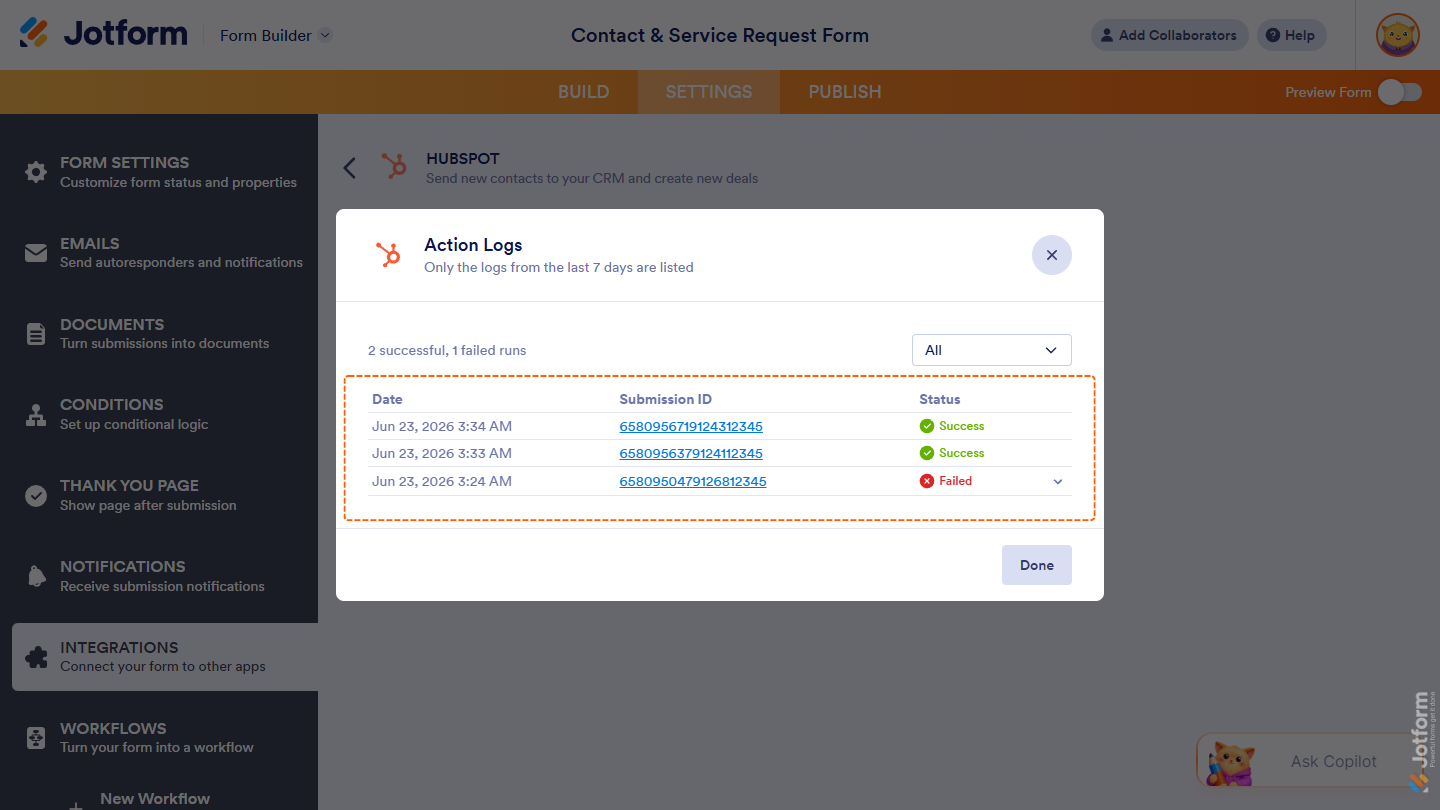Switch to the PUBLISH tab
Screen dimensions: 1440x810
[845, 92]
